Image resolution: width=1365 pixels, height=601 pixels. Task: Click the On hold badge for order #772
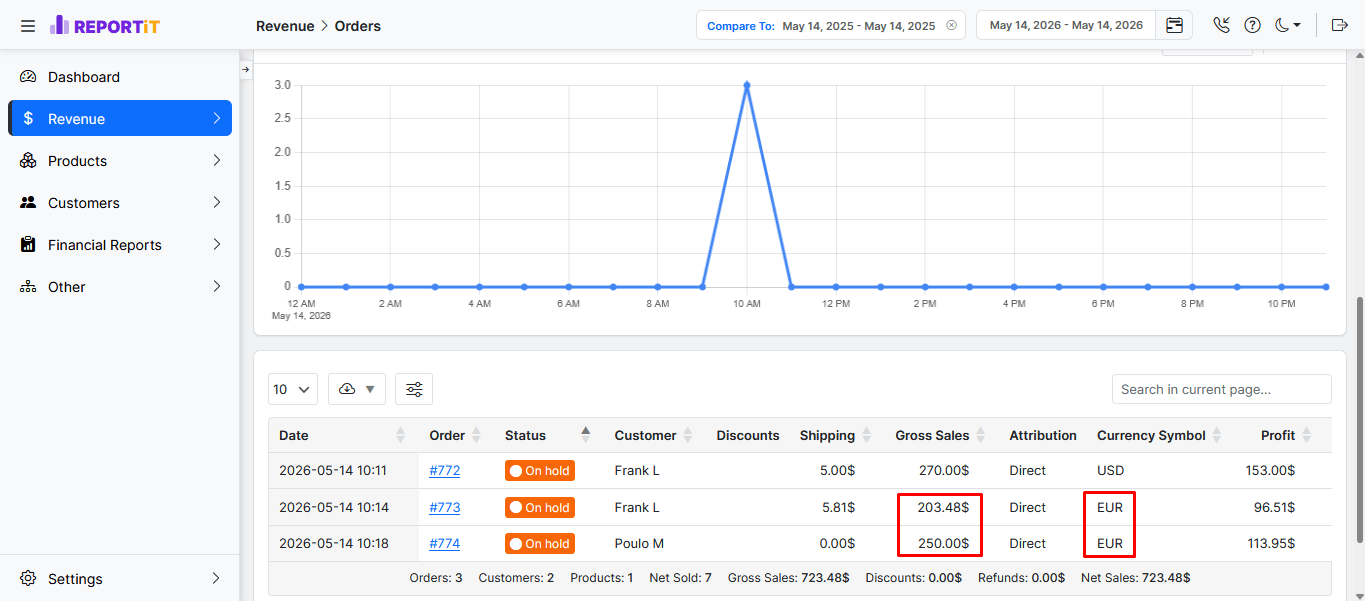tap(540, 470)
